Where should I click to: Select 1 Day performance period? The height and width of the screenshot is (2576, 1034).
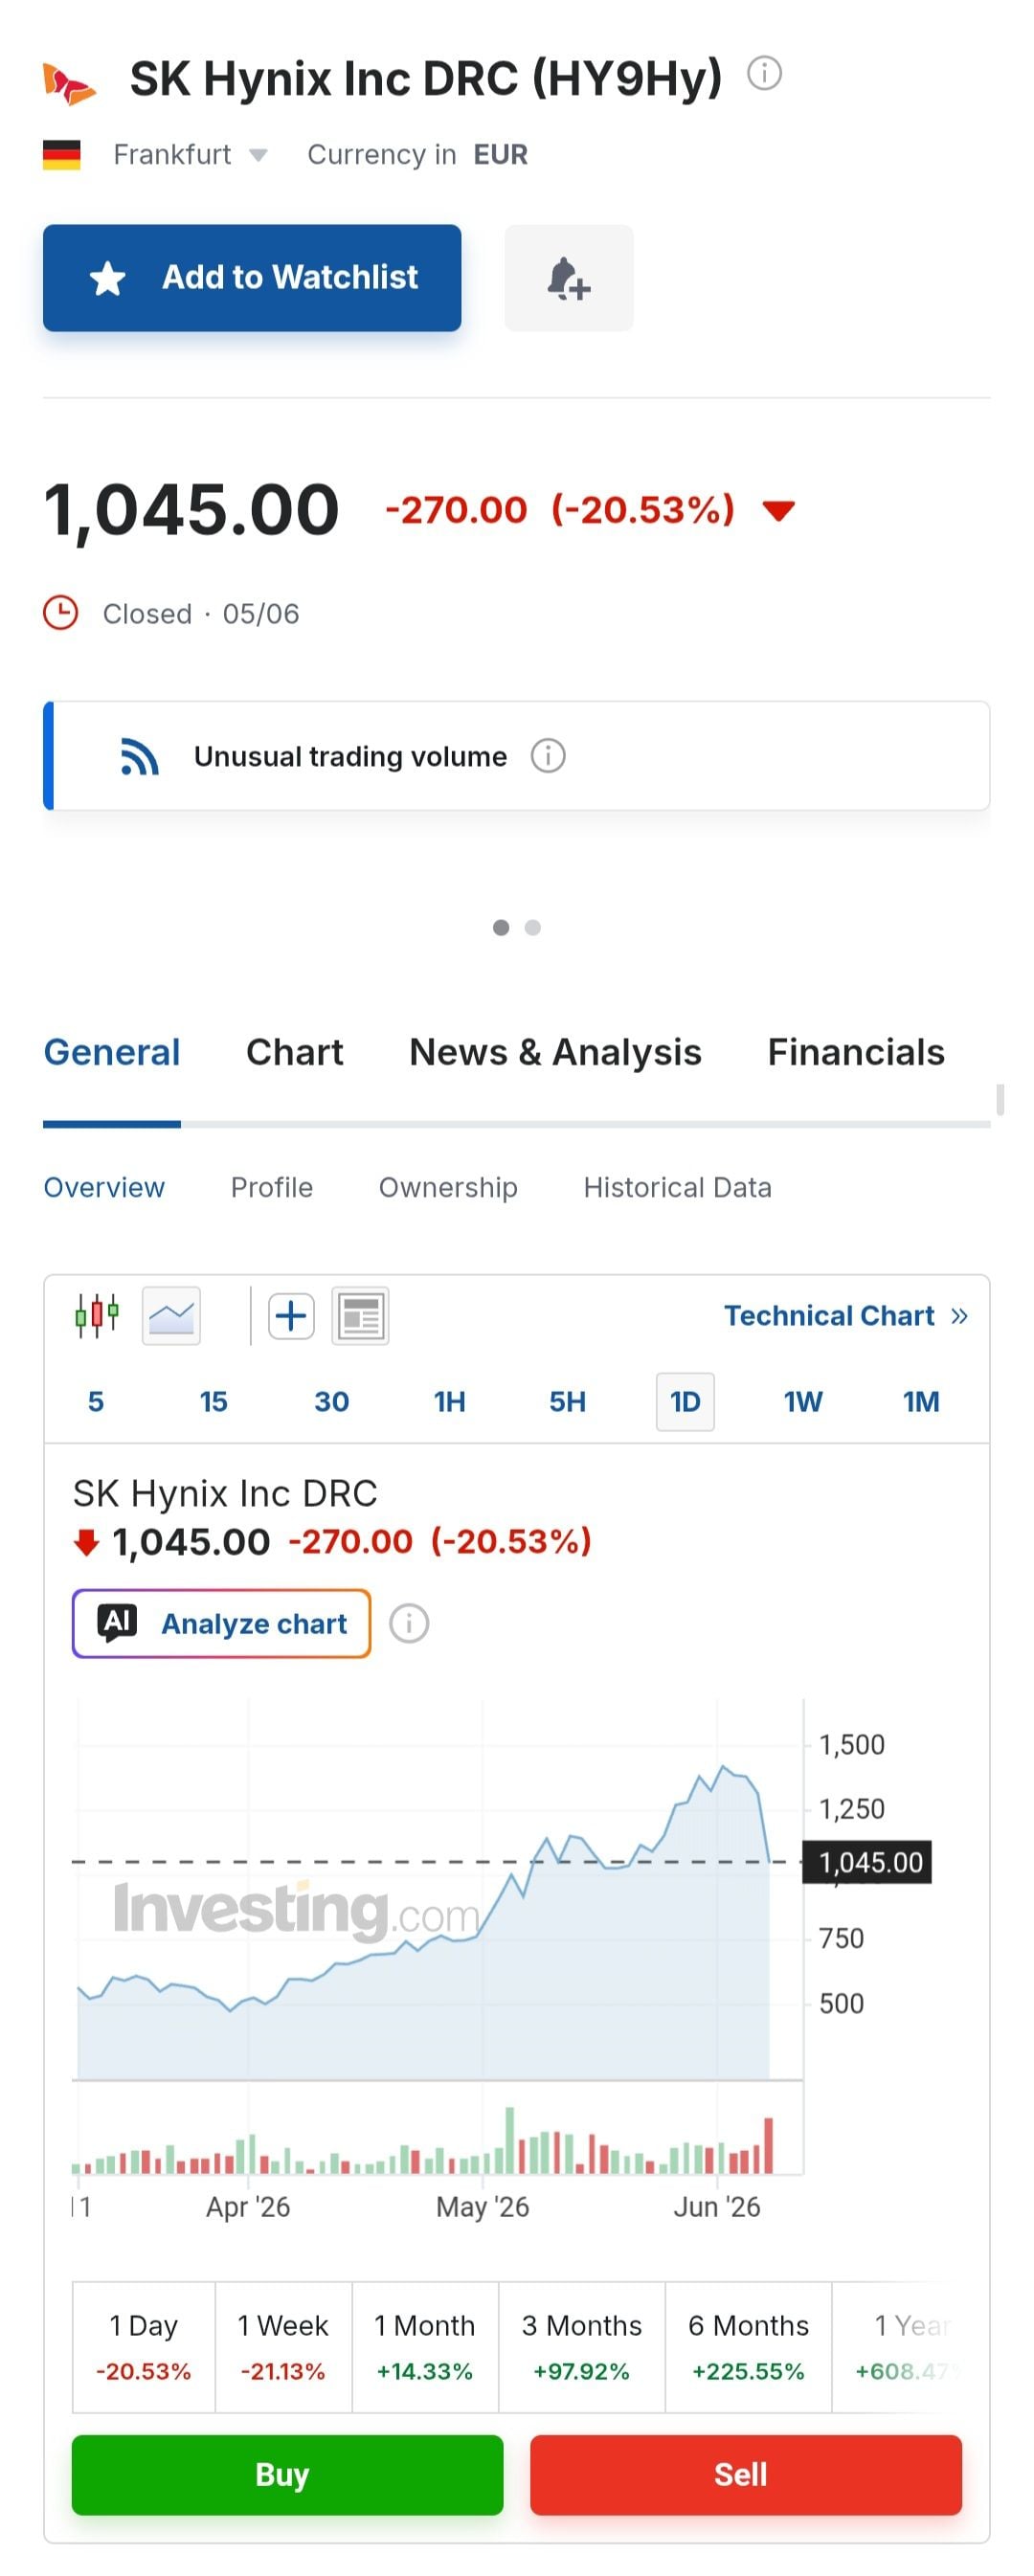[x=143, y=2347]
